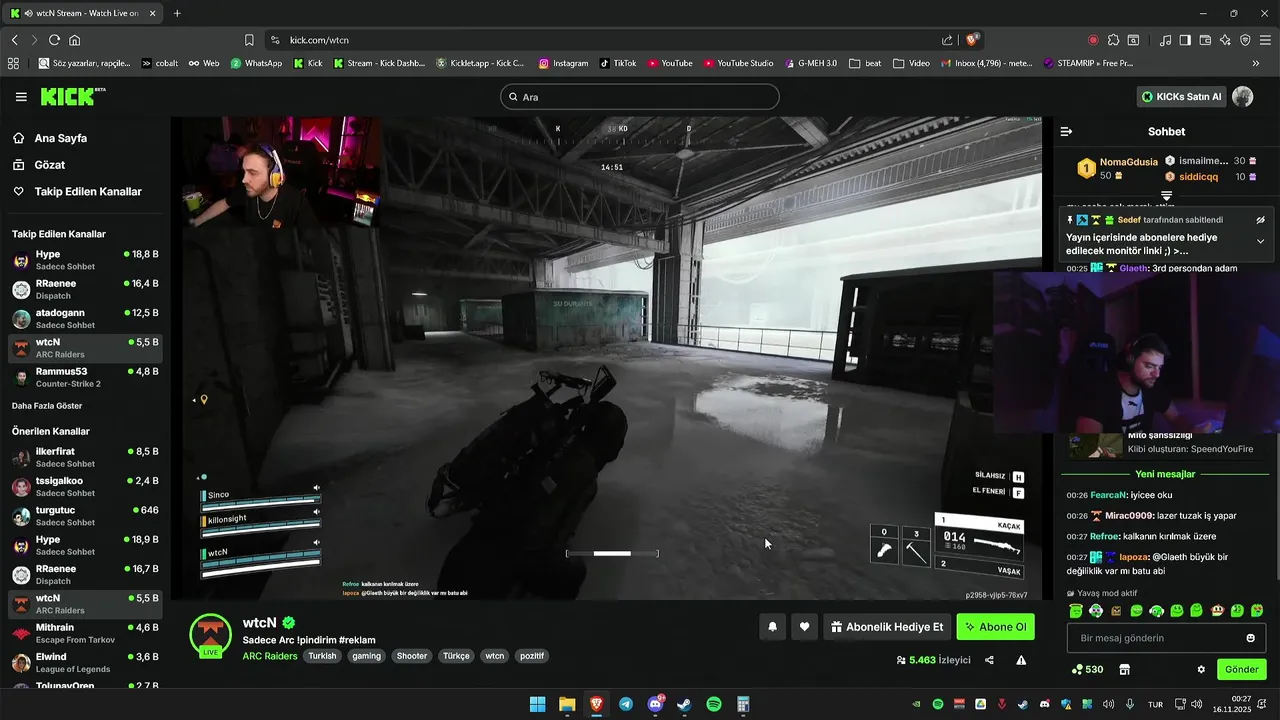The height and width of the screenshot is (720, 1280).
Task: Switch to the wtcN Stream tab
Action: click(84, 13)
